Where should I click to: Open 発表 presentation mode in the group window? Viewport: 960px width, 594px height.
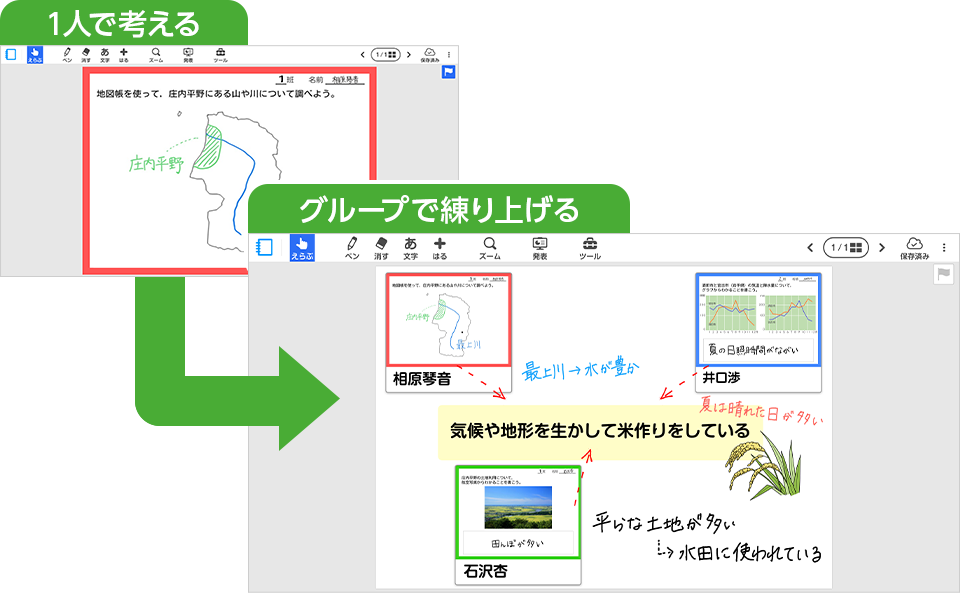(540, 248)
